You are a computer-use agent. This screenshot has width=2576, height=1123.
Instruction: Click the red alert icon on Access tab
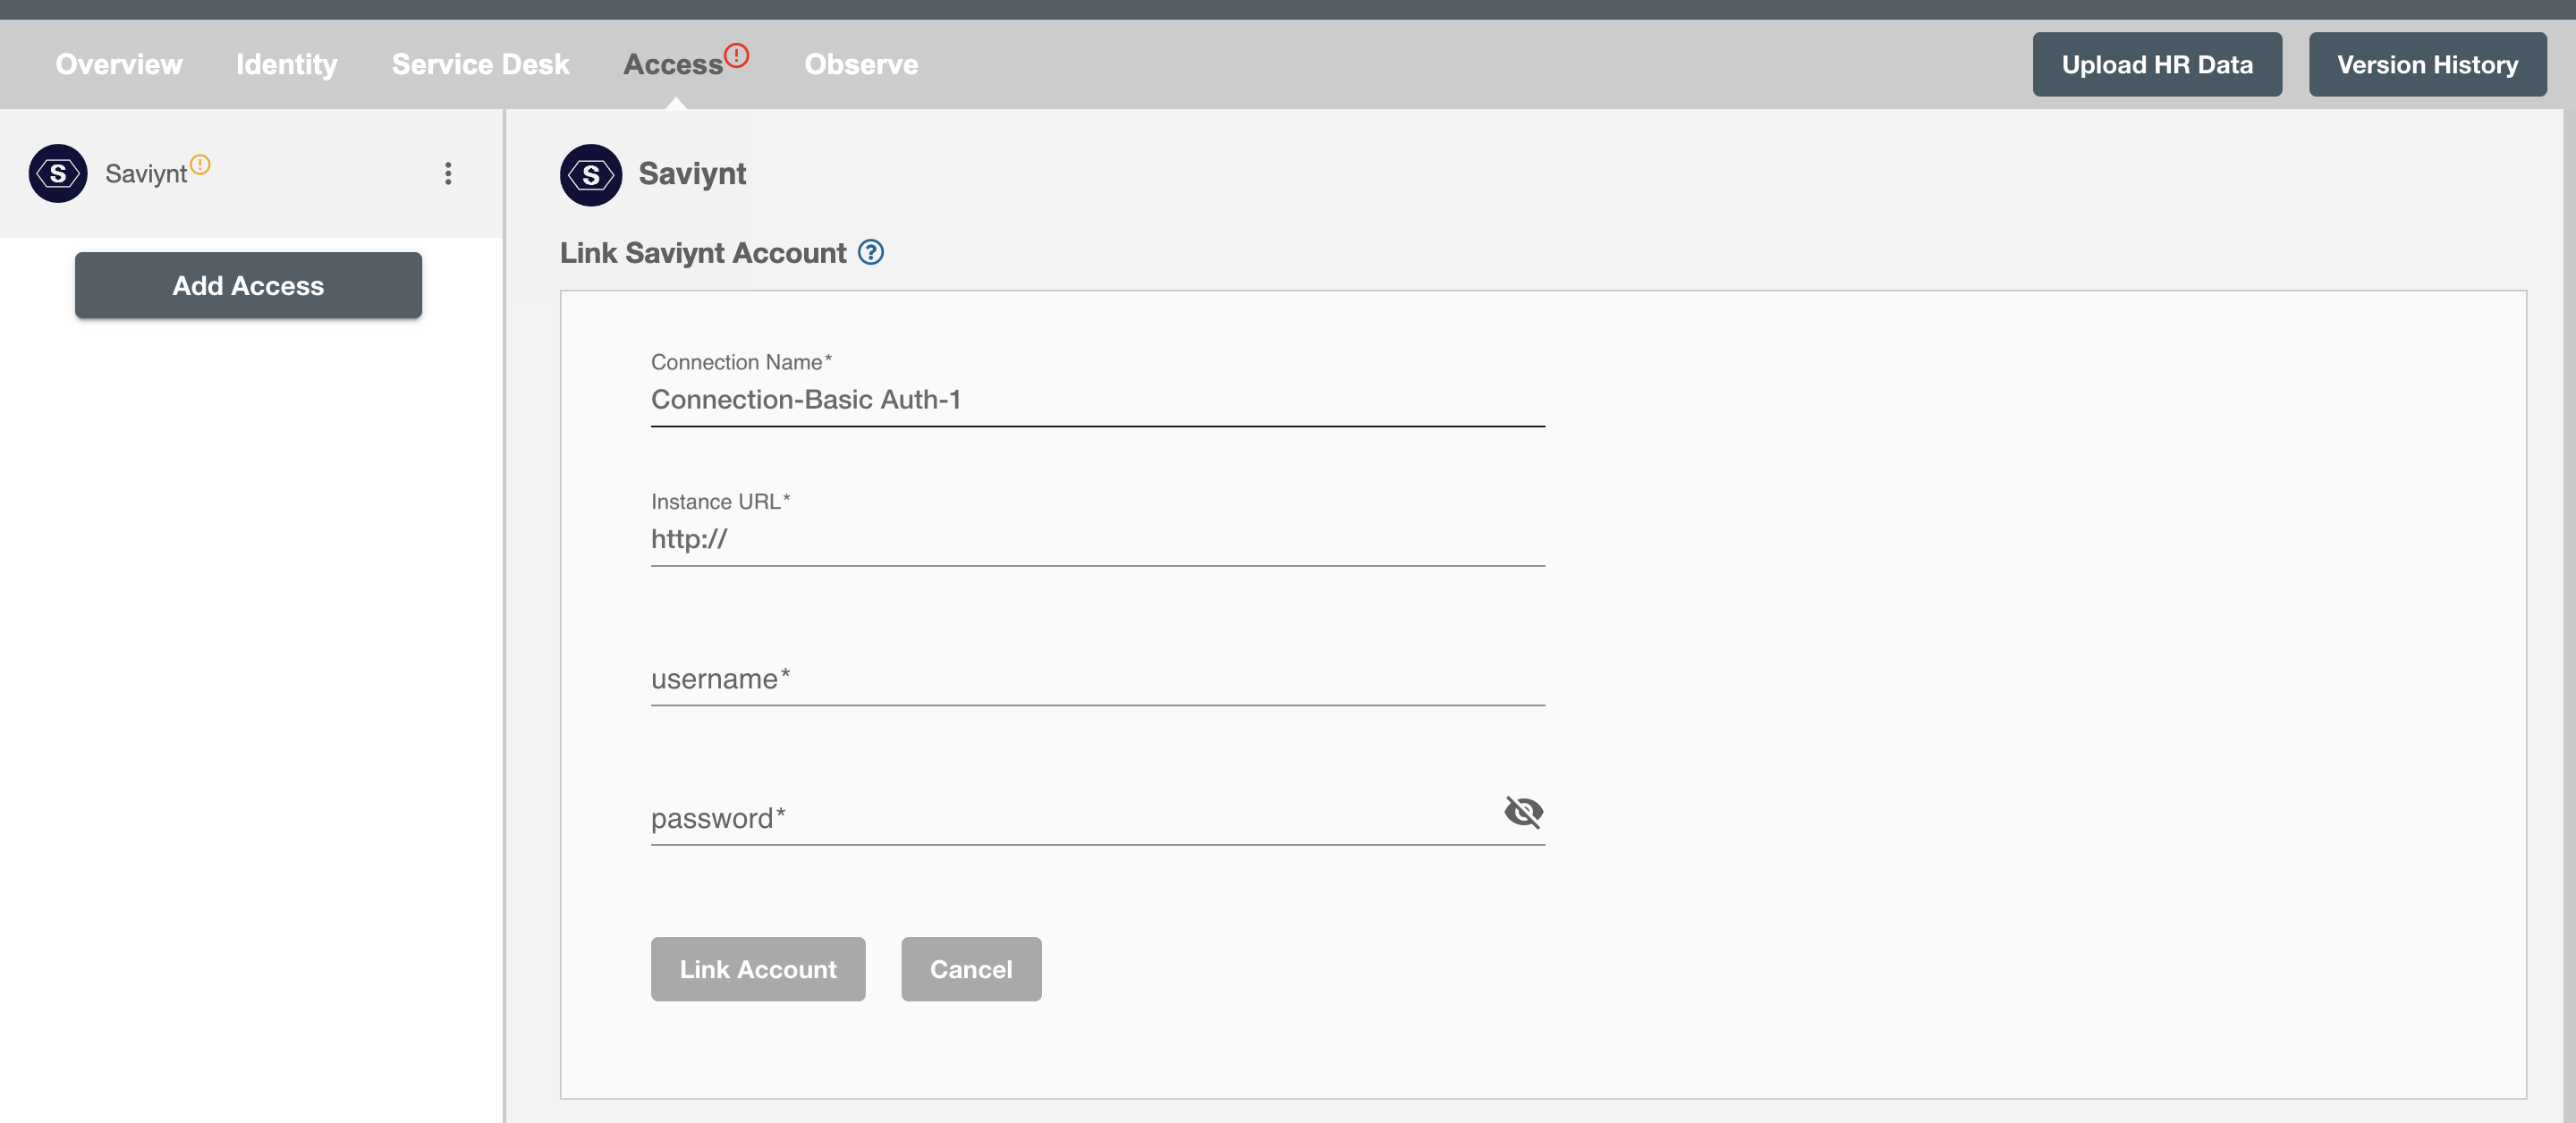tap(737, 55)
